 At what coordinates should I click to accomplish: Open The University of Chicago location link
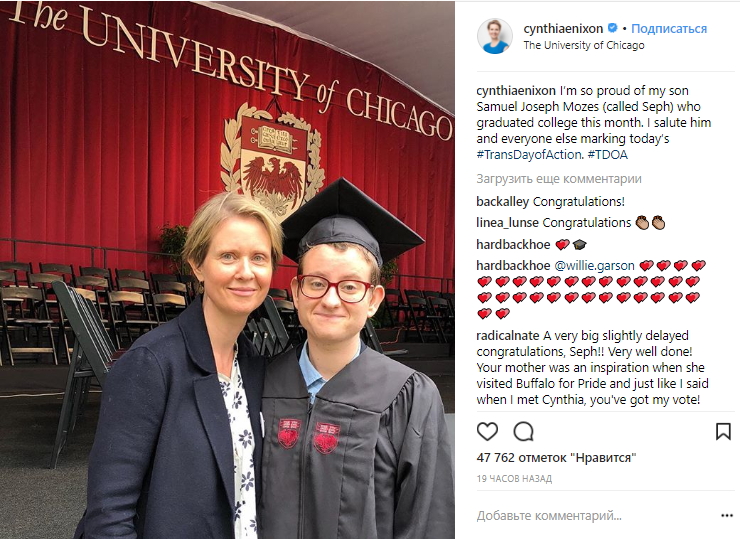click(584, 45)
